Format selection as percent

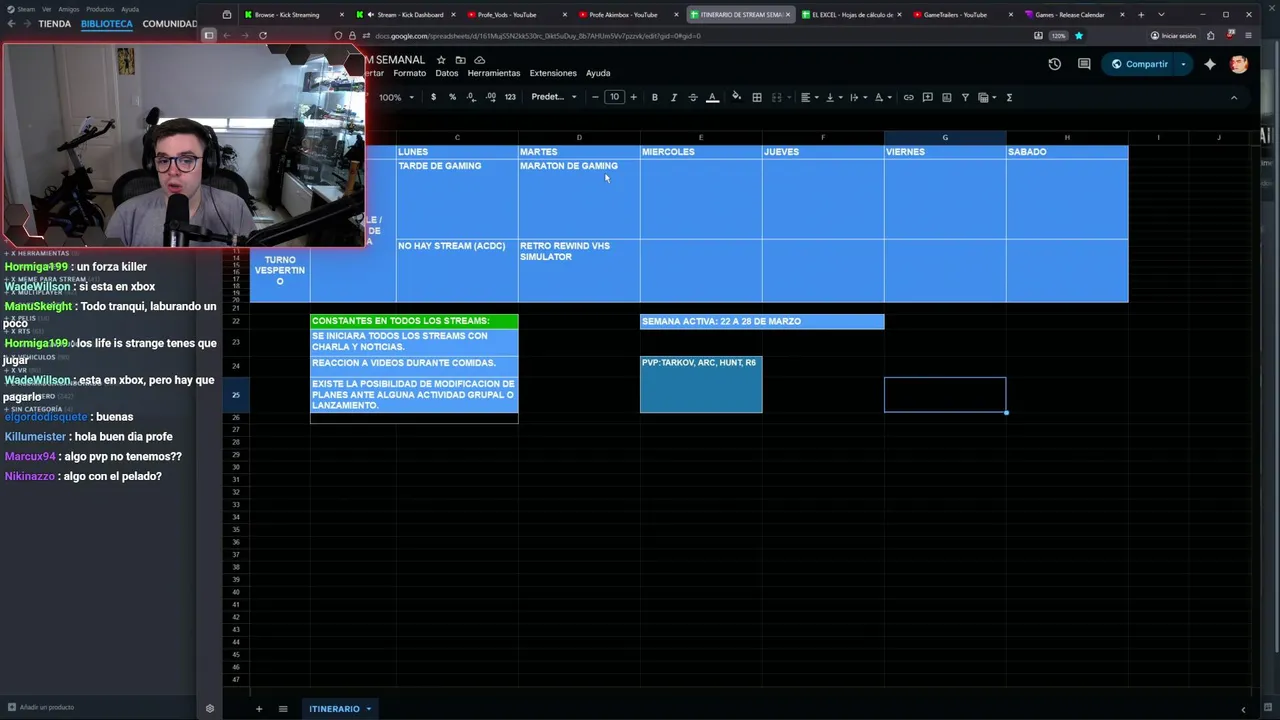click(x=452, y=97)
